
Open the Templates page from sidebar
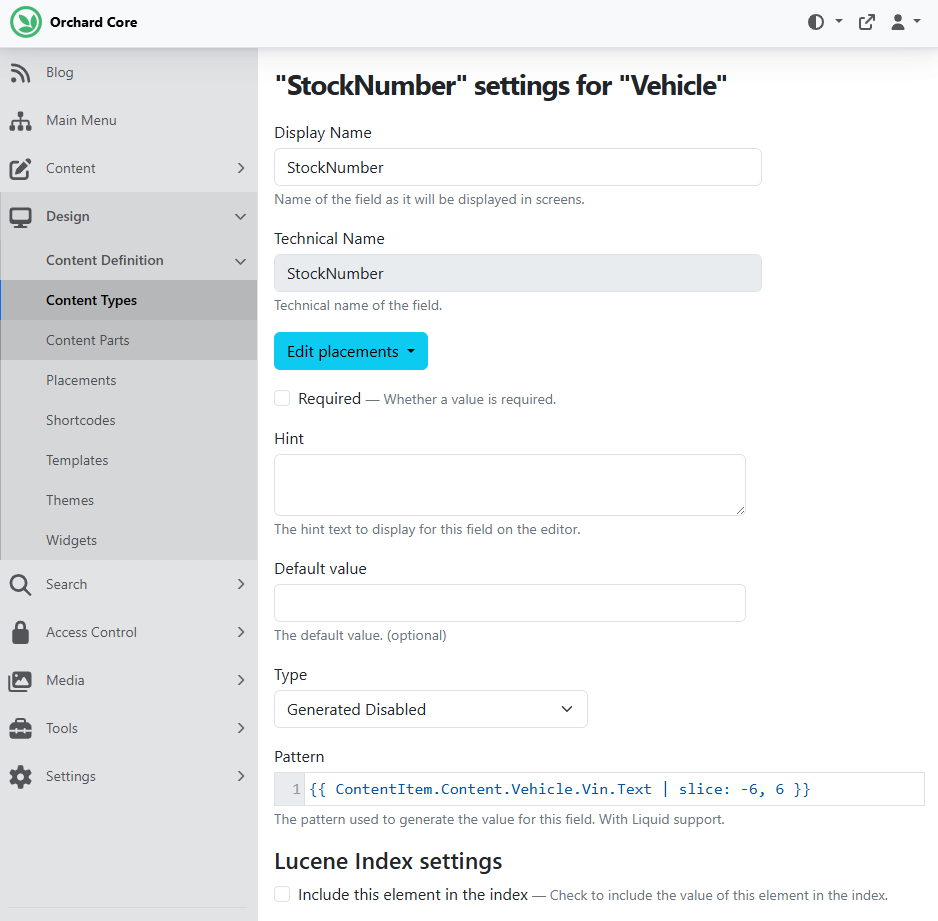77,460
